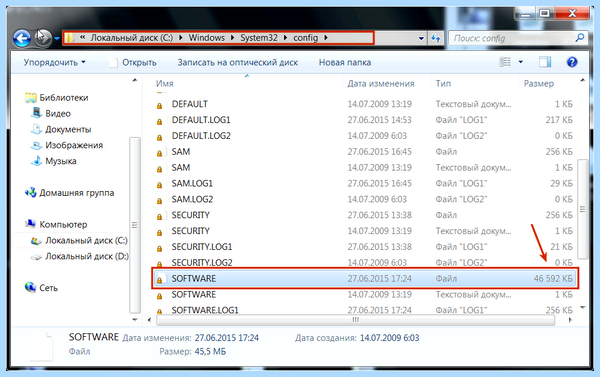Change view using the view icon
Viewport: 600px width, 377px height.
(x=505, y=62)
